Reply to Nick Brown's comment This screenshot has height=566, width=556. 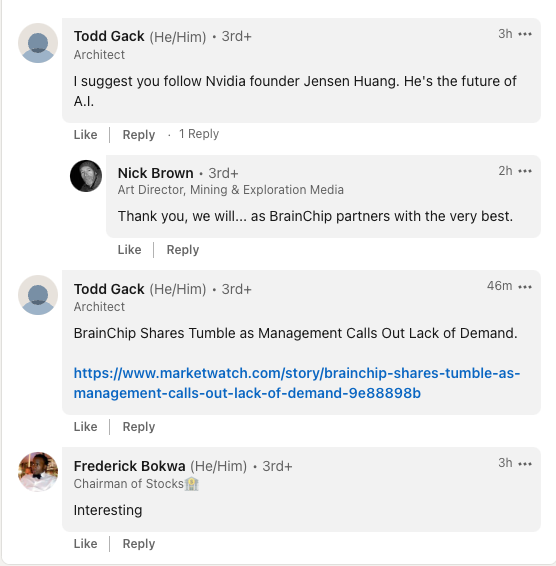[x=183, y=250]
